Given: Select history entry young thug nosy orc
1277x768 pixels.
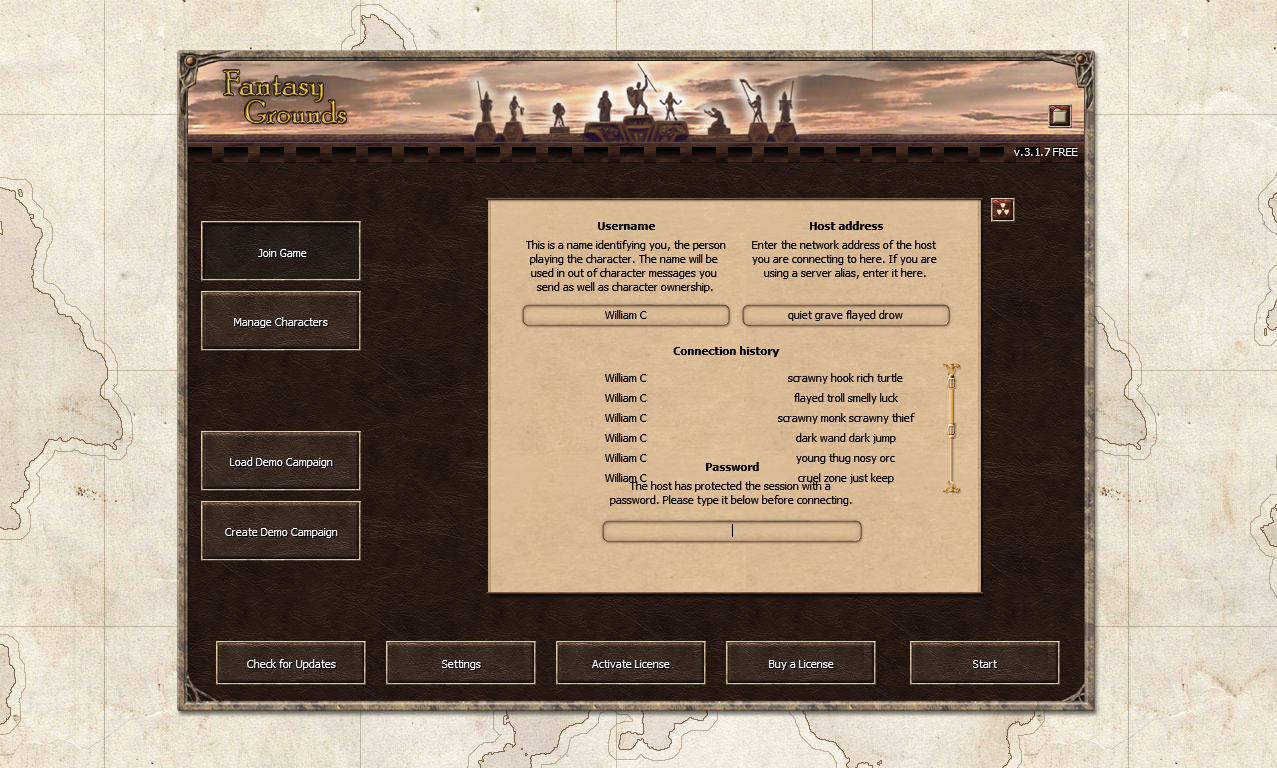Looking at the screenshot, I should [846, 458].
